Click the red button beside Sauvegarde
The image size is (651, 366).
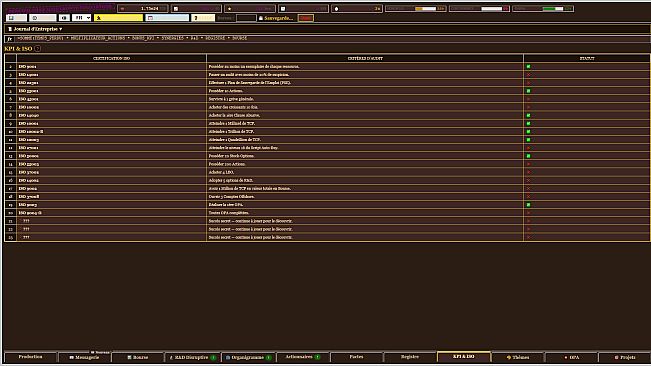click(306, 18)
